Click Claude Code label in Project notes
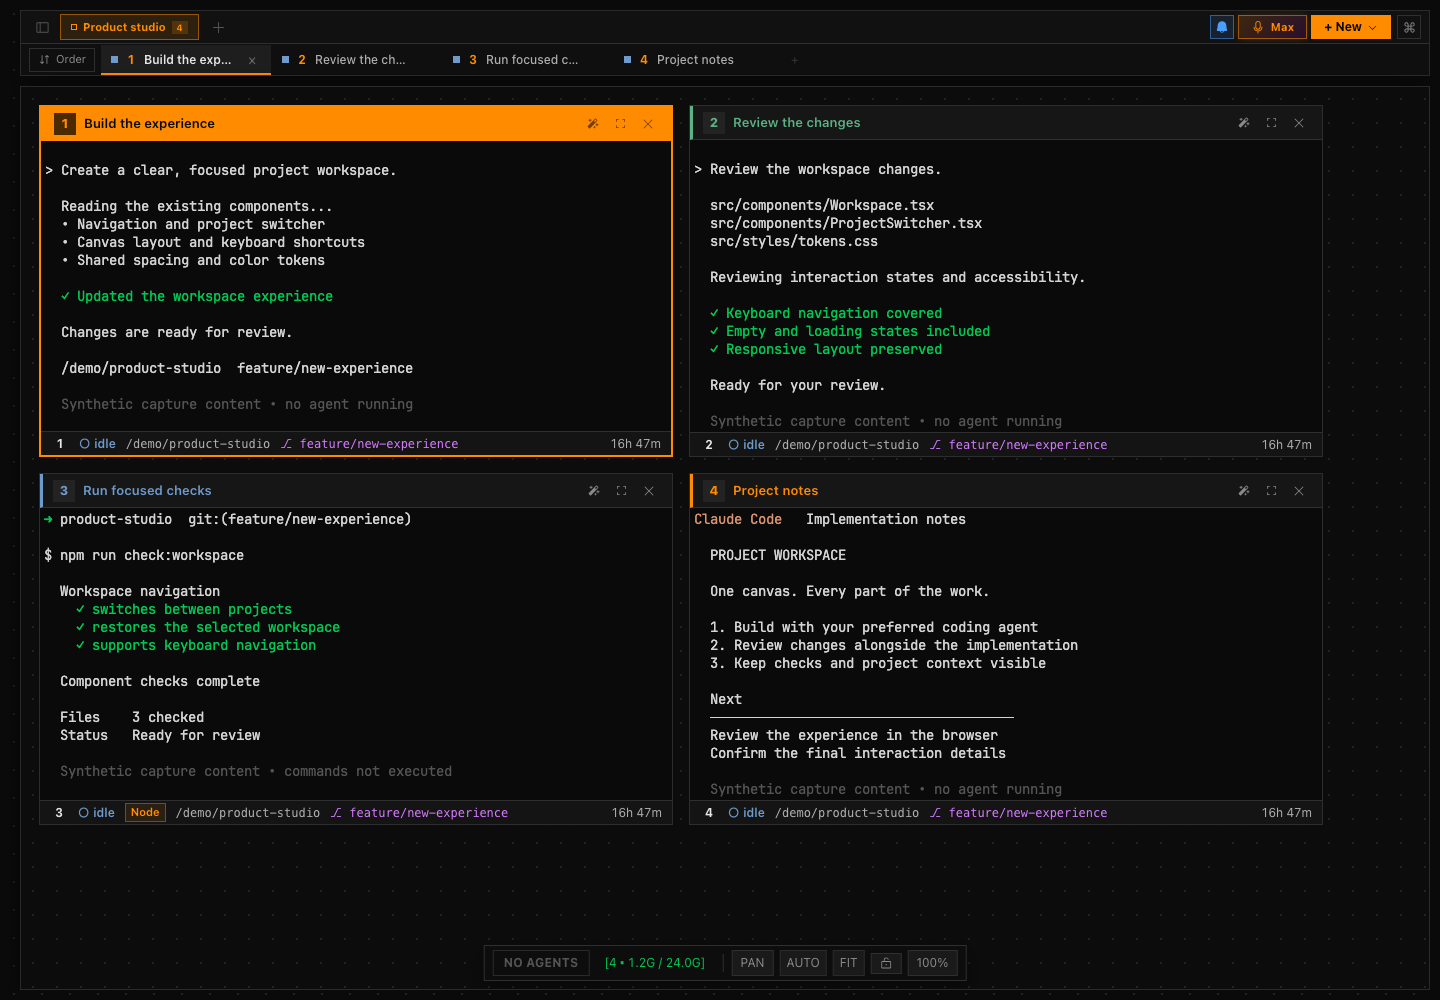The height and width of the screenshot is (1000, 1440). tap(738, 520)
